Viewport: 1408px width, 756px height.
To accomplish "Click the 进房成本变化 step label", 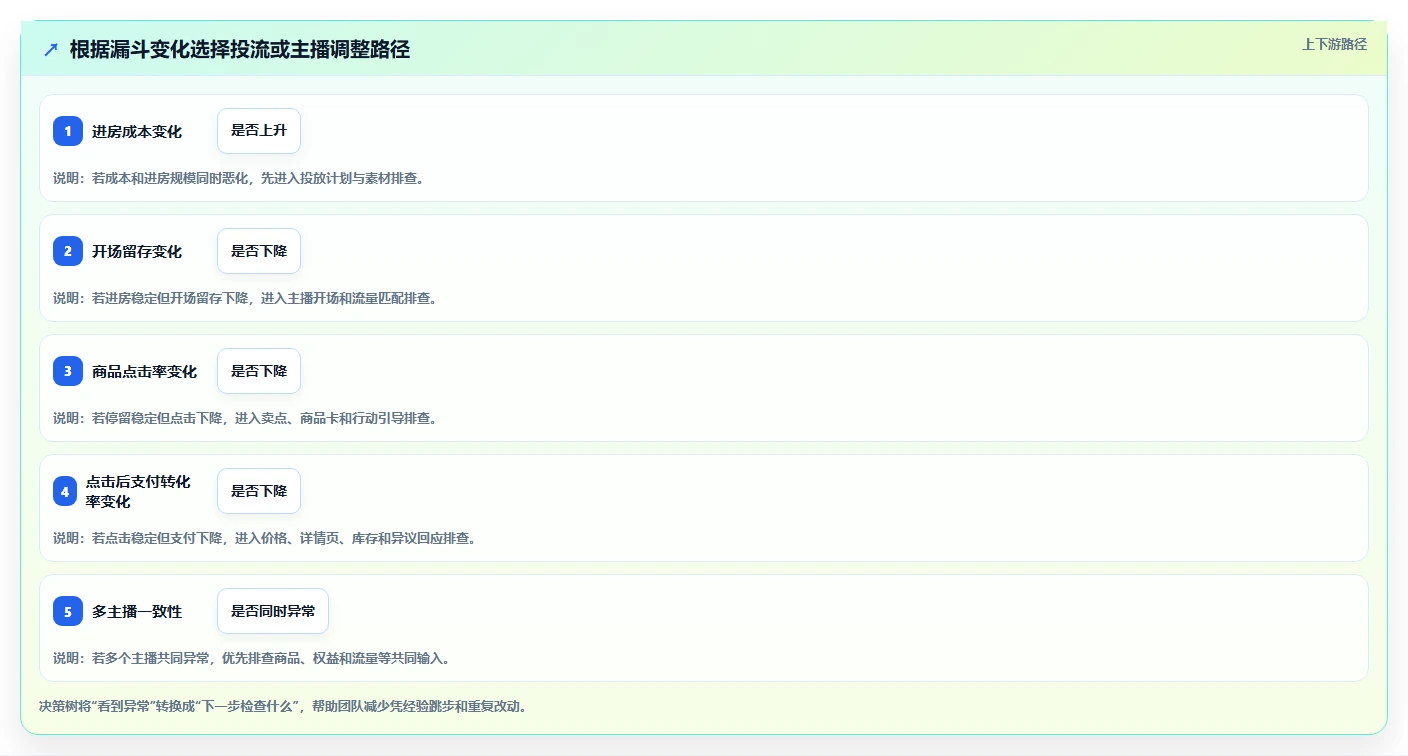I will coord(137,131).
